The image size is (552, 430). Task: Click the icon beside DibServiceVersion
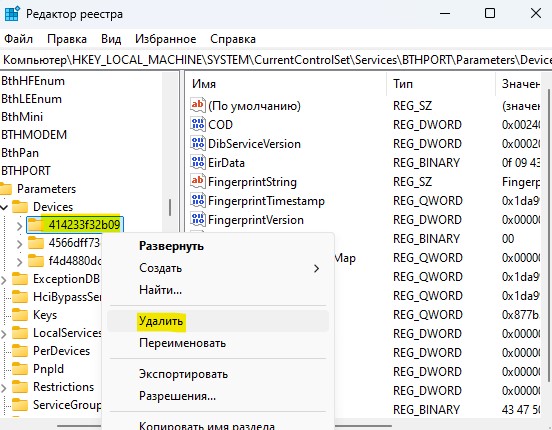(197, 143)
